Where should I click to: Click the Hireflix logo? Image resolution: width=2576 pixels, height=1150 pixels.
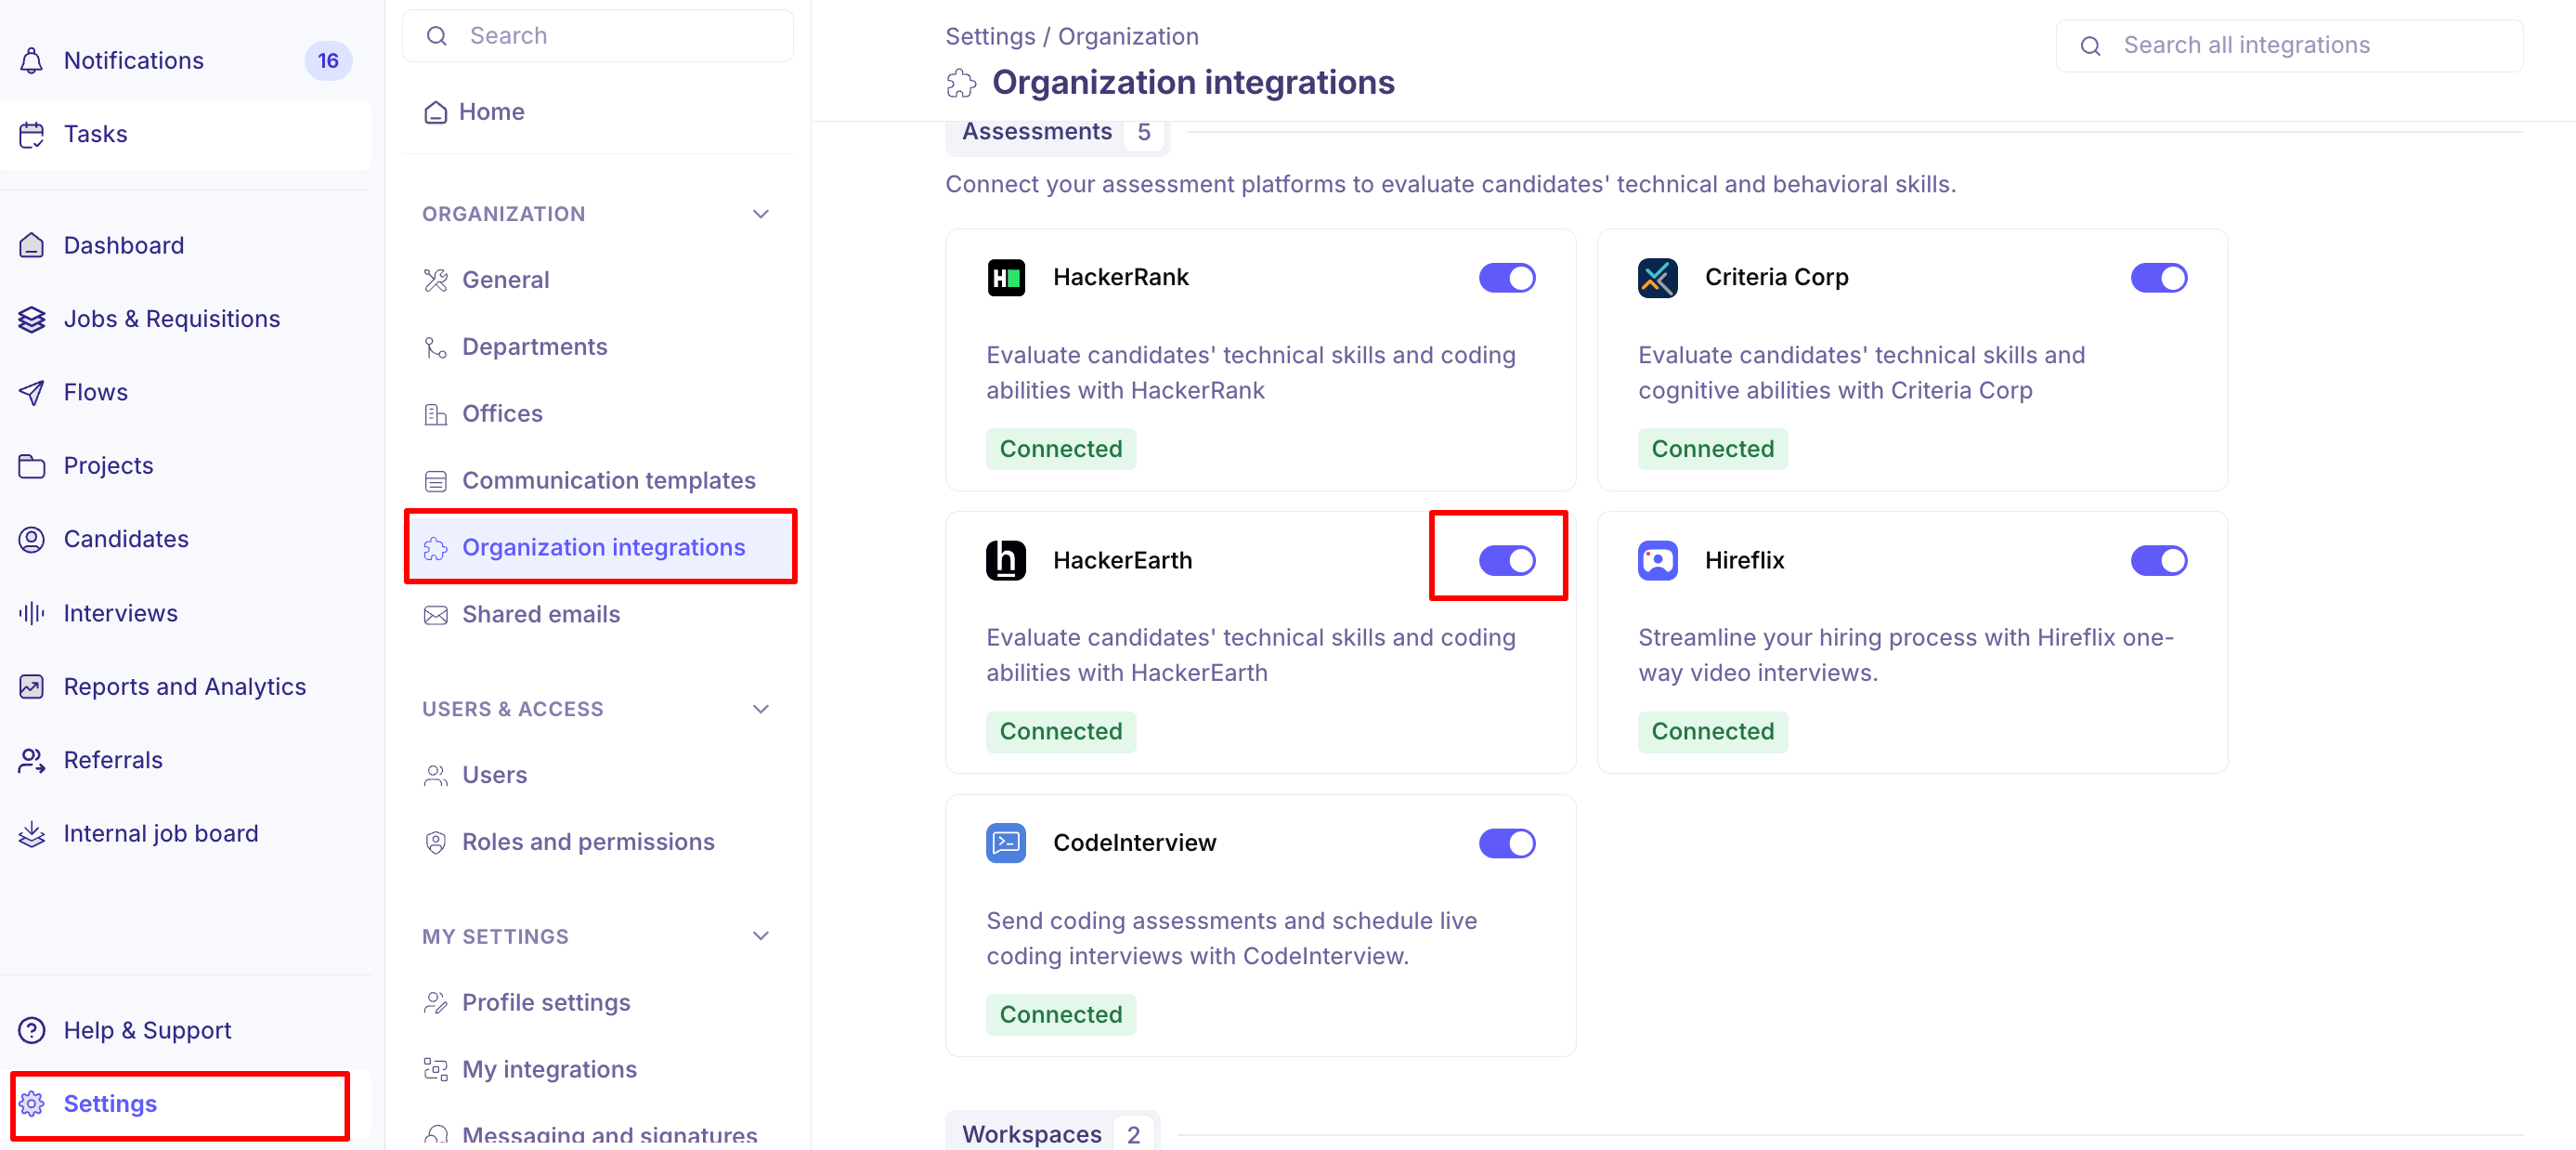tap(1658, 561)
